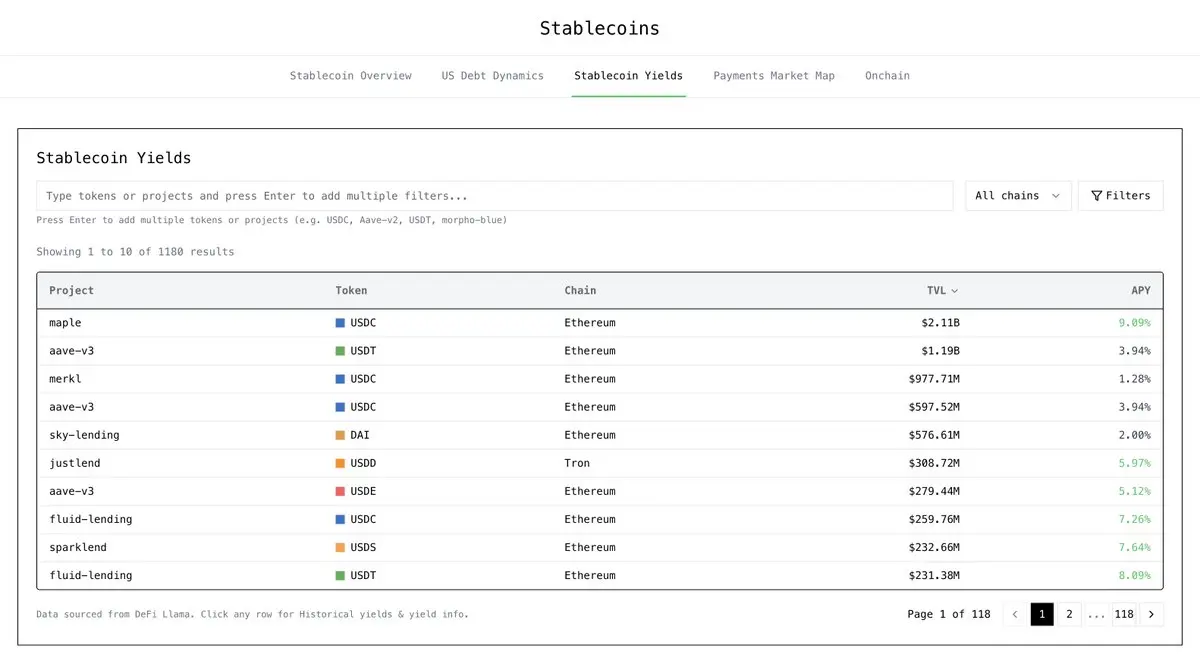The image size is (1200, 661).
Task: Click the 1.28% APY value
Action: coord(1134,379)
